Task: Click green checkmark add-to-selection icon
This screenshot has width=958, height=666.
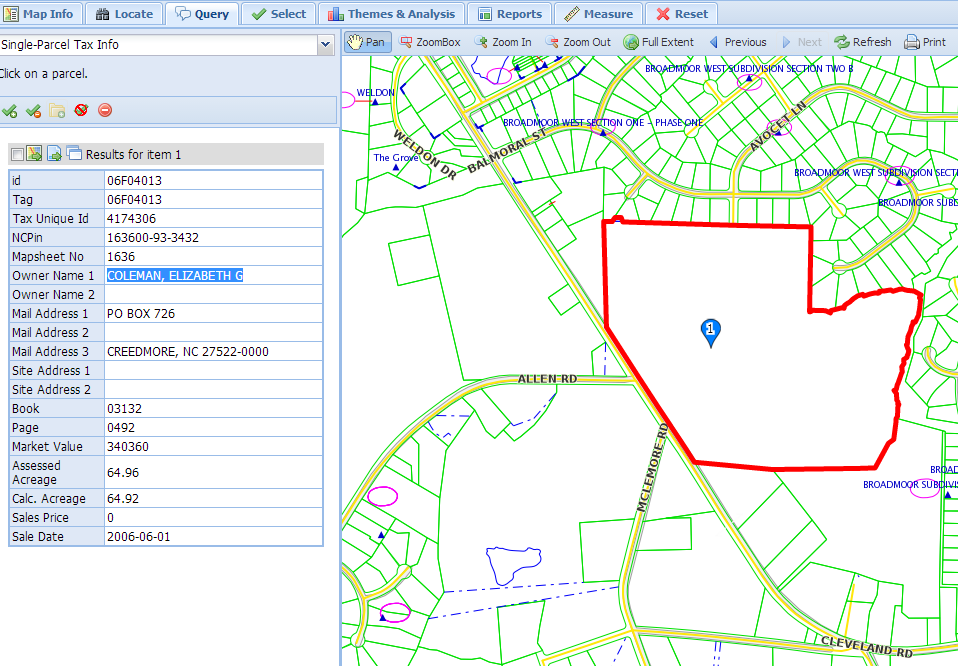Action: tap(10, 111)
